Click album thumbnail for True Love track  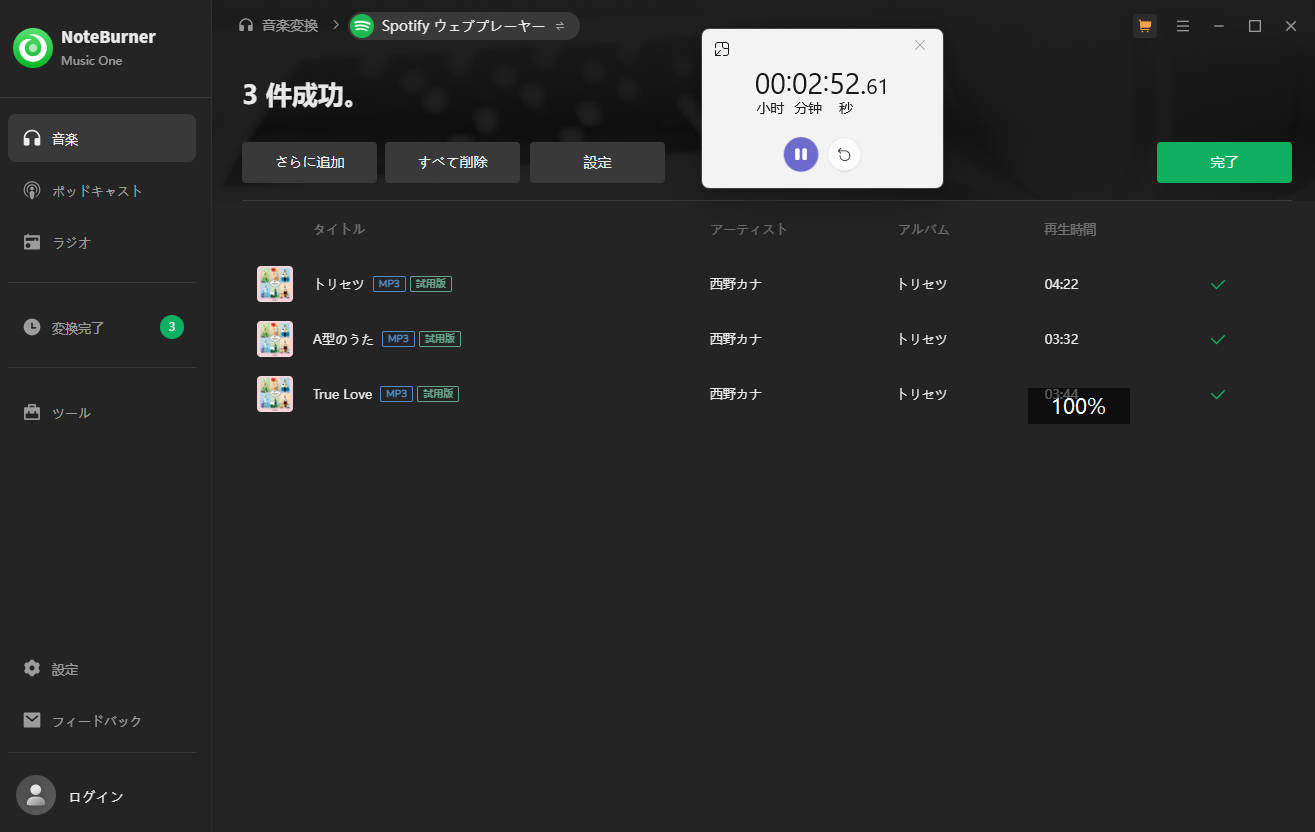coord(275,394)
